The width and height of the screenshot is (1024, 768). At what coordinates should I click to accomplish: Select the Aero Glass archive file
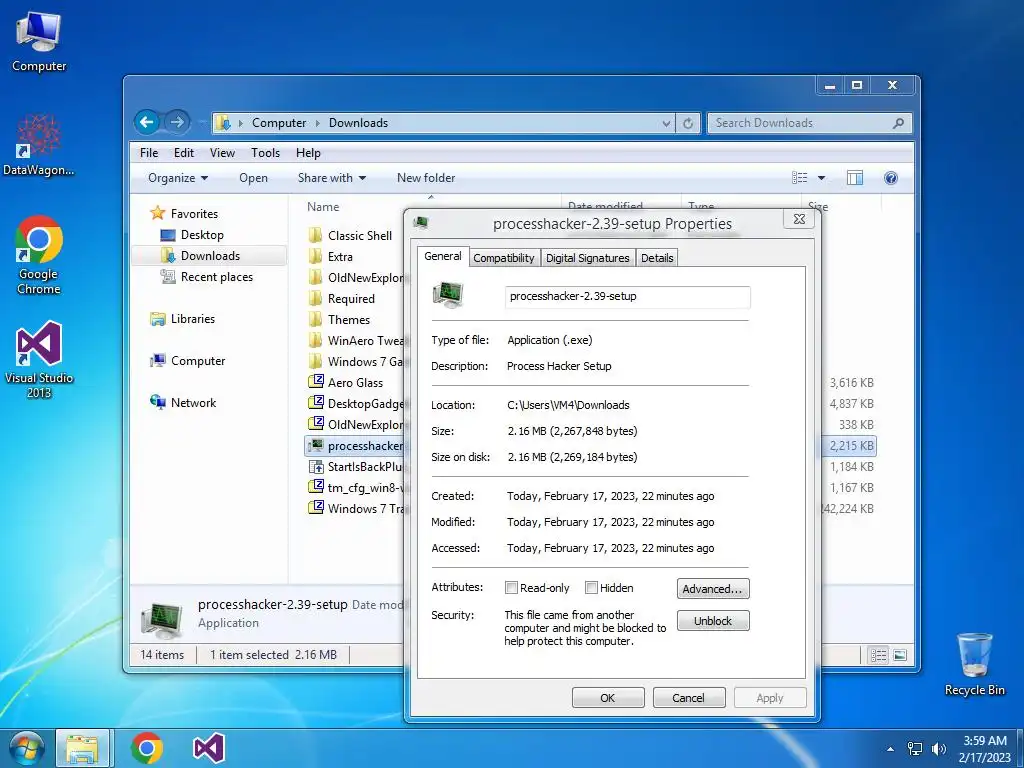pyautogui.click(x=345, y=382)
